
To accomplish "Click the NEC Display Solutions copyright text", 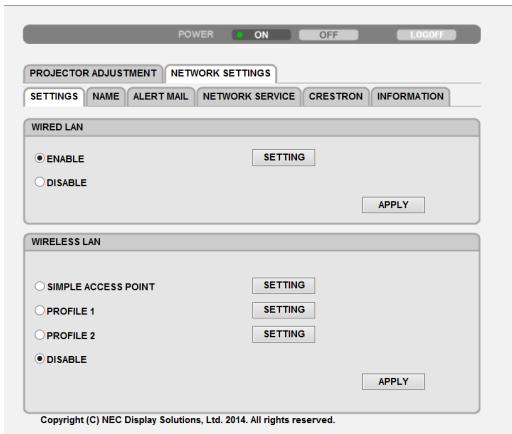I will click(x=188, y=420).
